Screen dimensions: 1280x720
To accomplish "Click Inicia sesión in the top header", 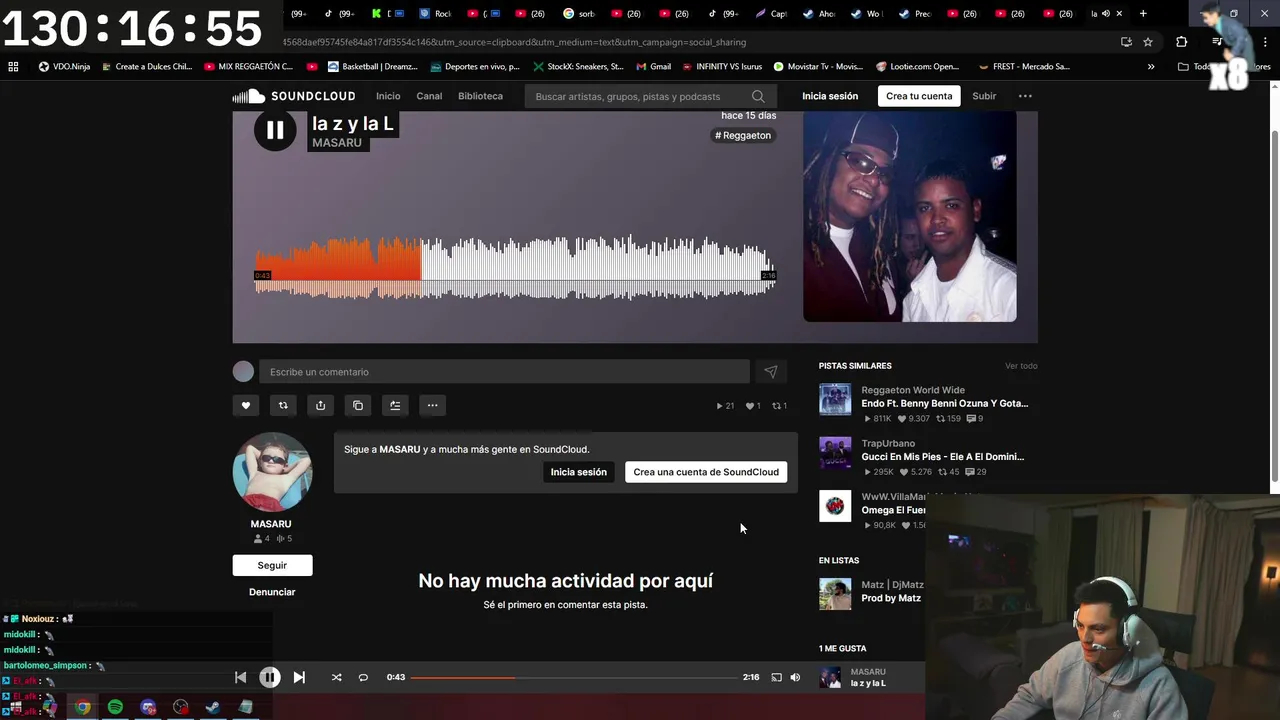I will (x=830, y=96).
